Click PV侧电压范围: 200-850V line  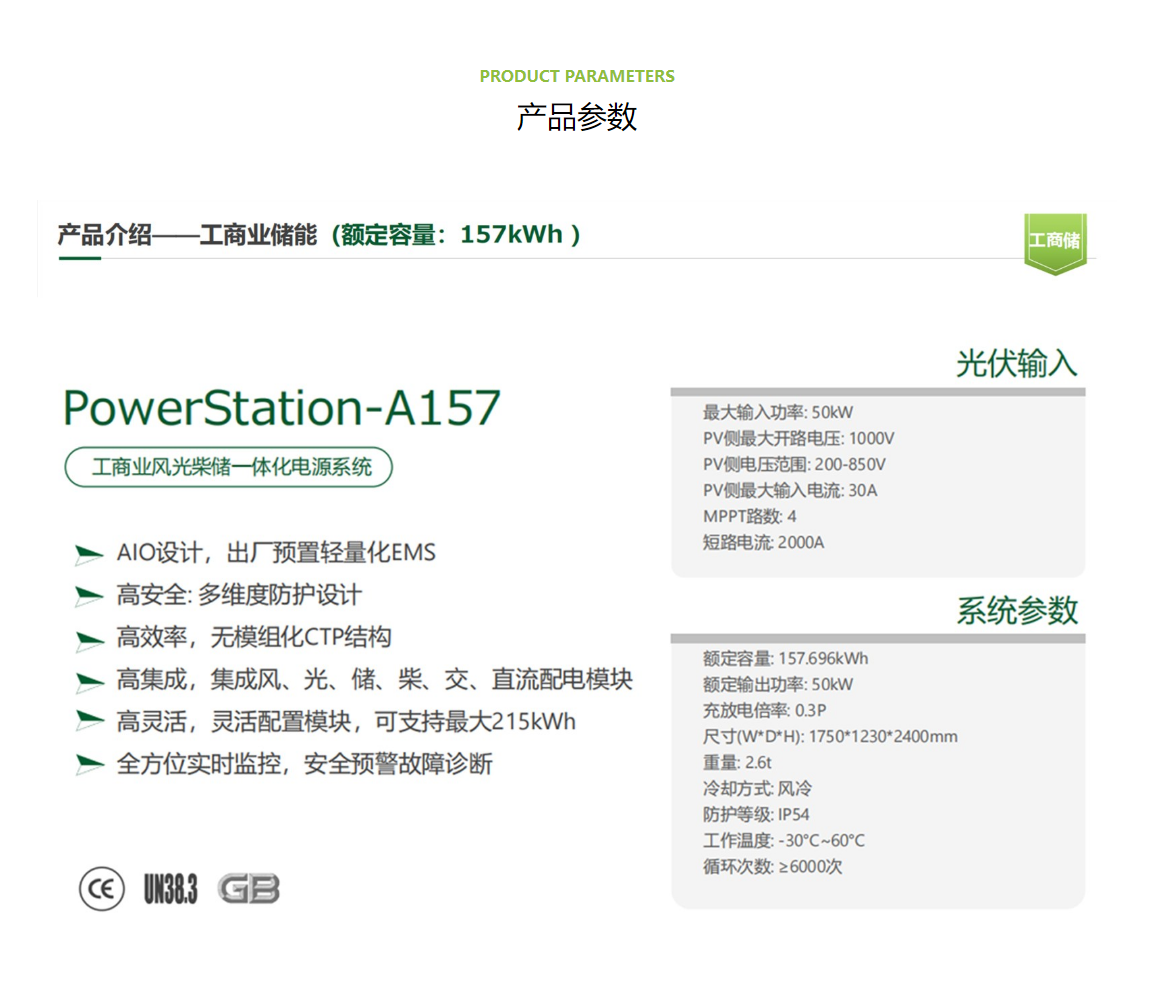click(x=794, y=464)
